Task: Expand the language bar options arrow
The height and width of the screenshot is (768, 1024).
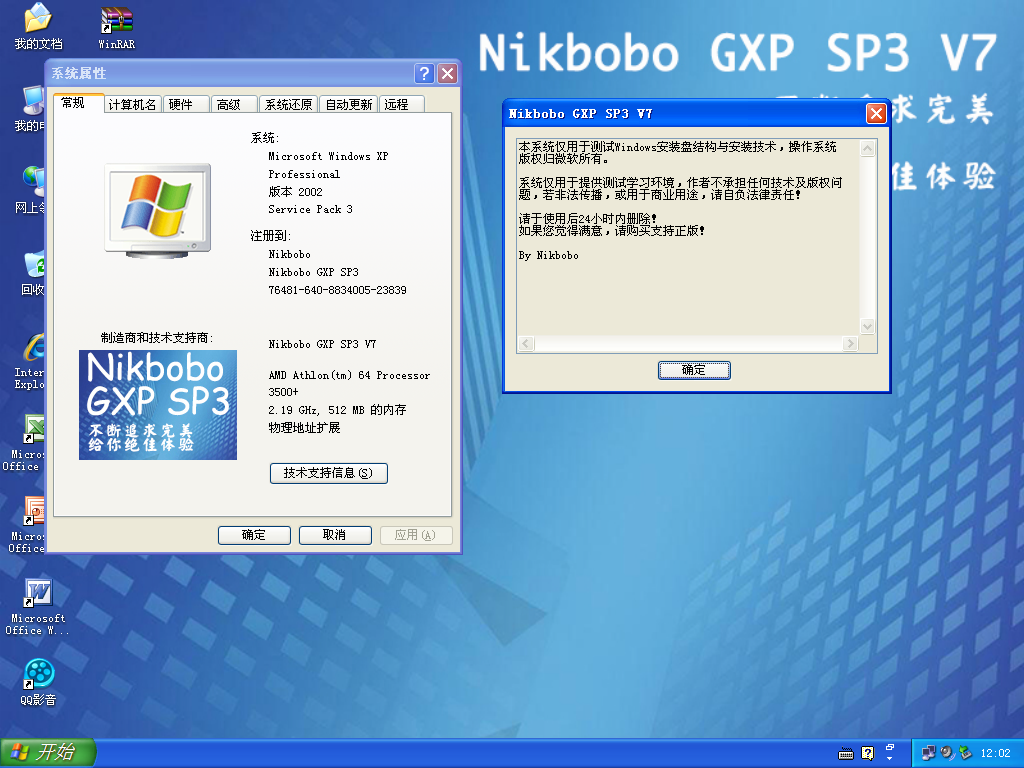Action: (889, 759)
